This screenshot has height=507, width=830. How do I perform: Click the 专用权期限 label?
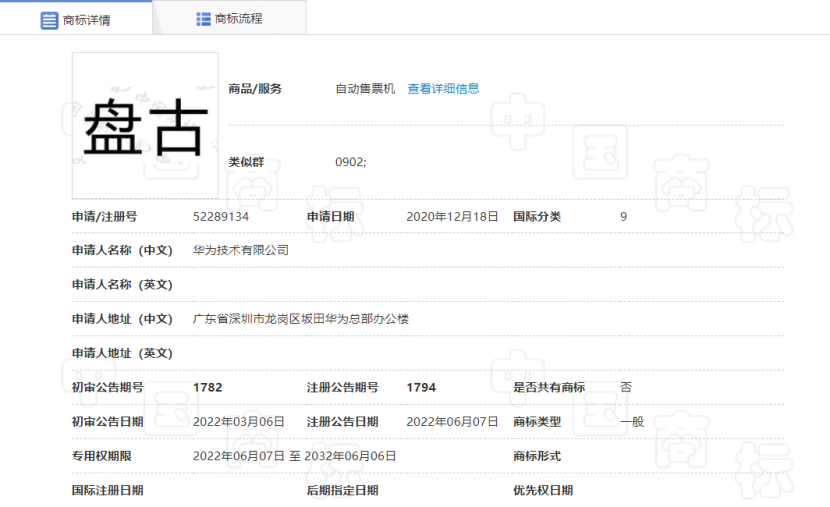point(102,456)
